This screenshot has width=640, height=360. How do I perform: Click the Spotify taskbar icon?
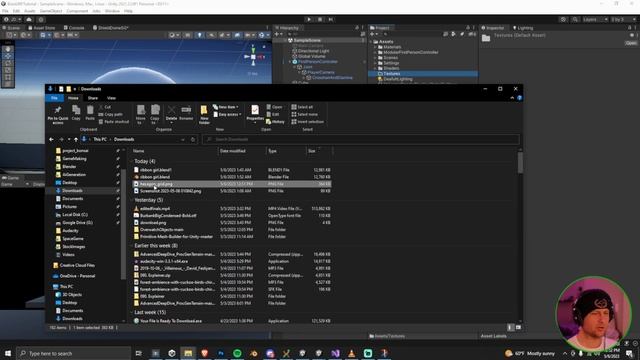click(x=237, y=353)
